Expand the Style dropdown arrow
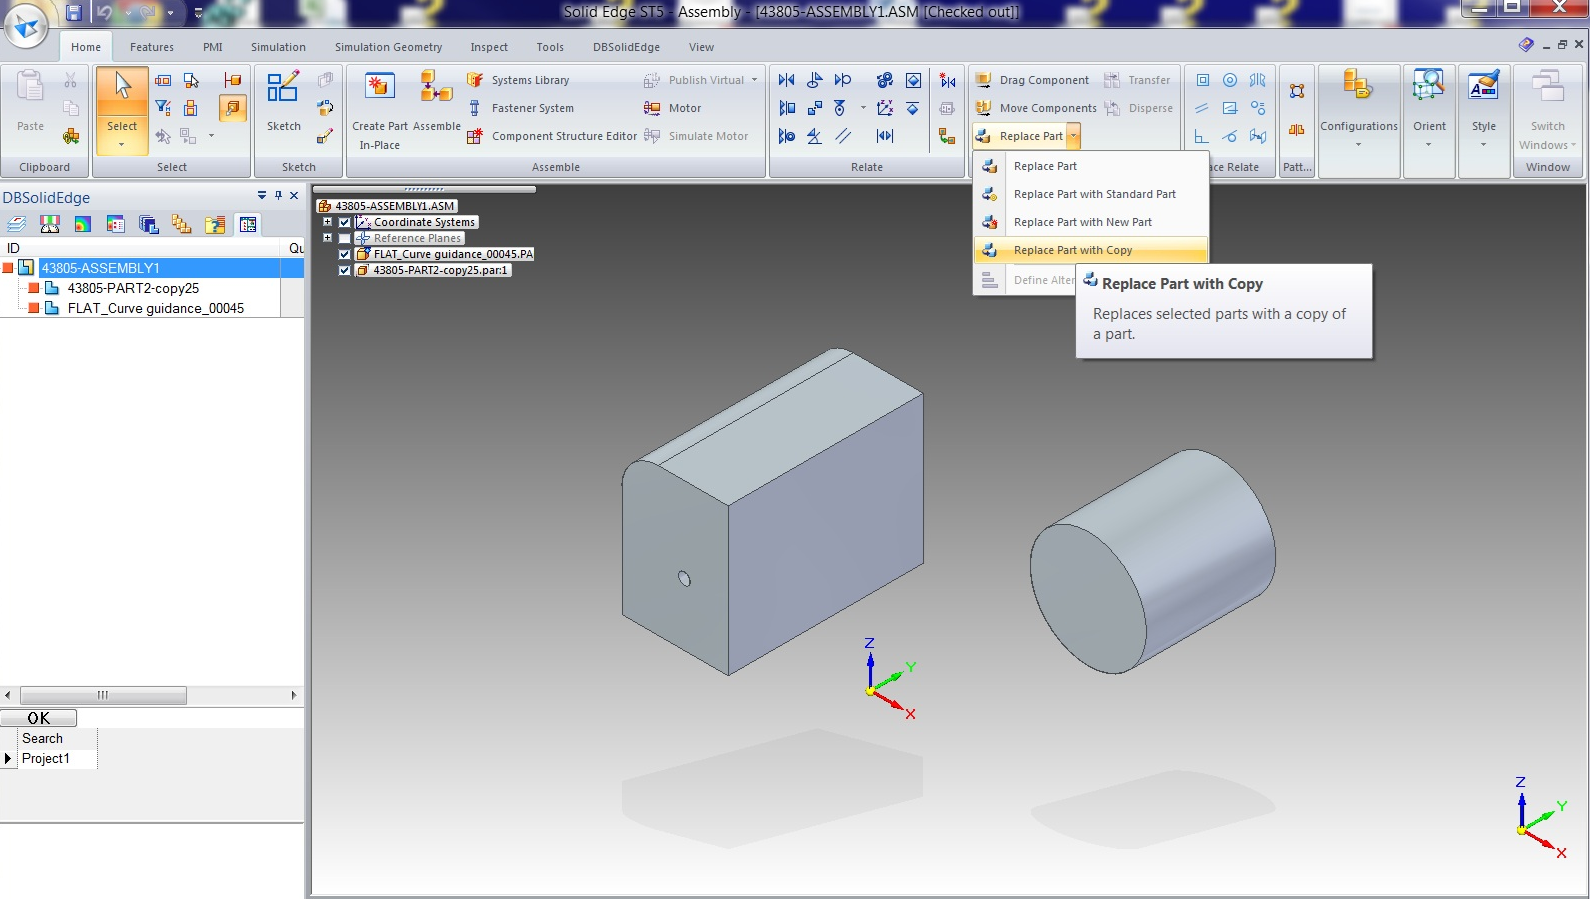 click(x=1483, y=145)
